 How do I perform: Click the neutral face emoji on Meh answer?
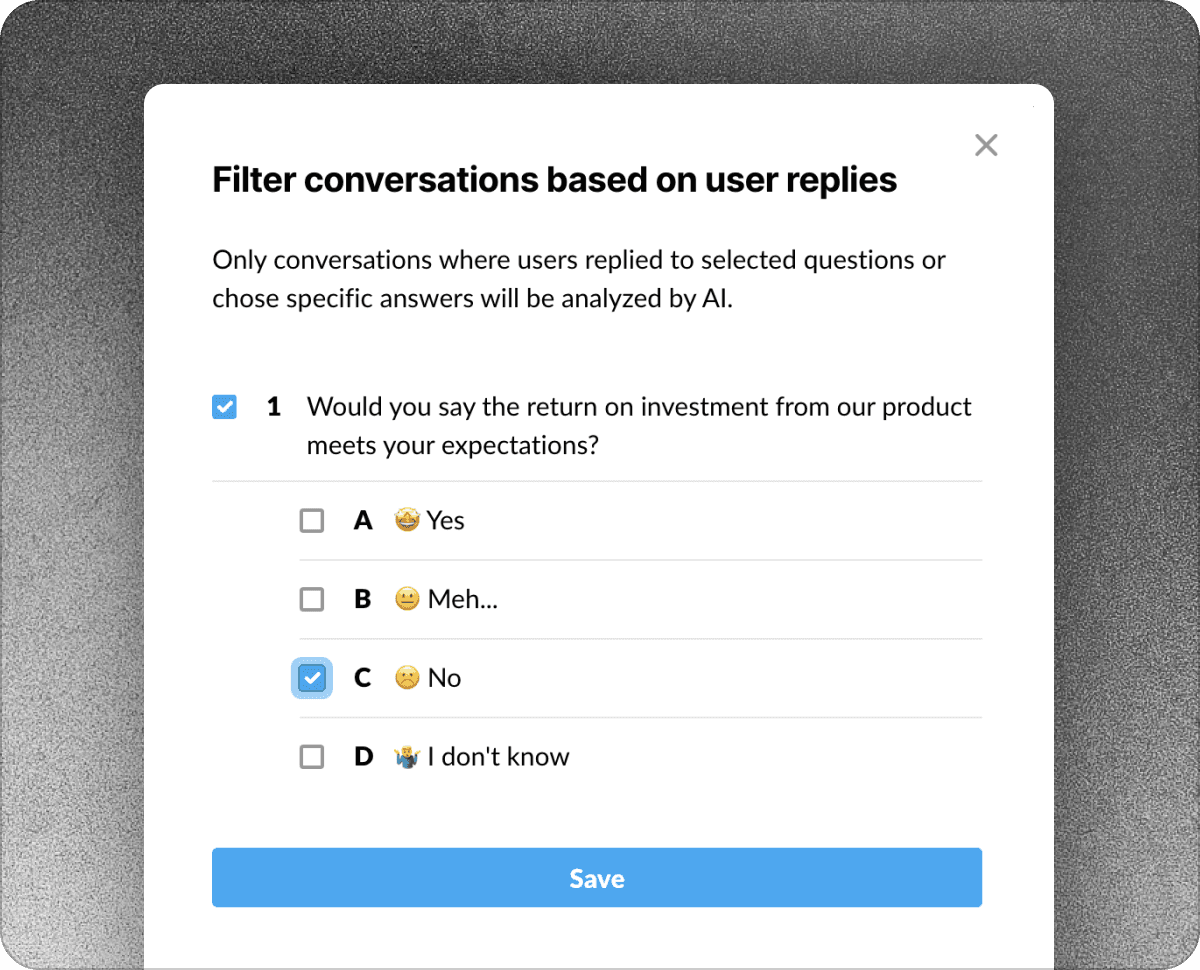409,598
